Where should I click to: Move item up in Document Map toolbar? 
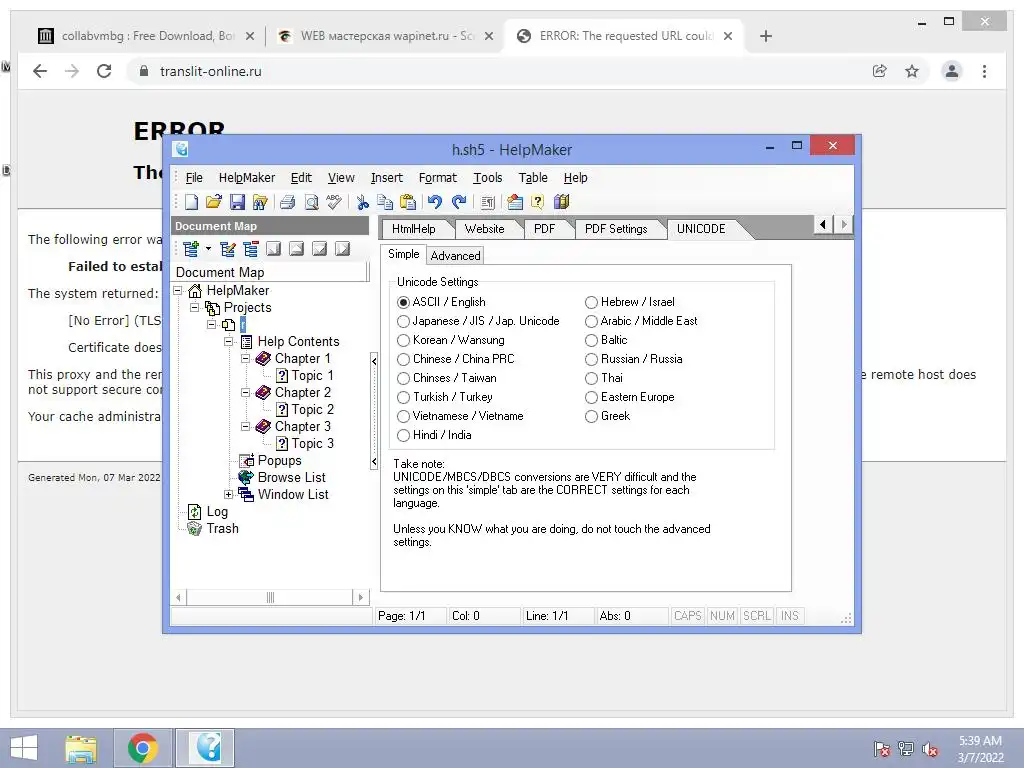pyautogui.click(x=296, y=249)
